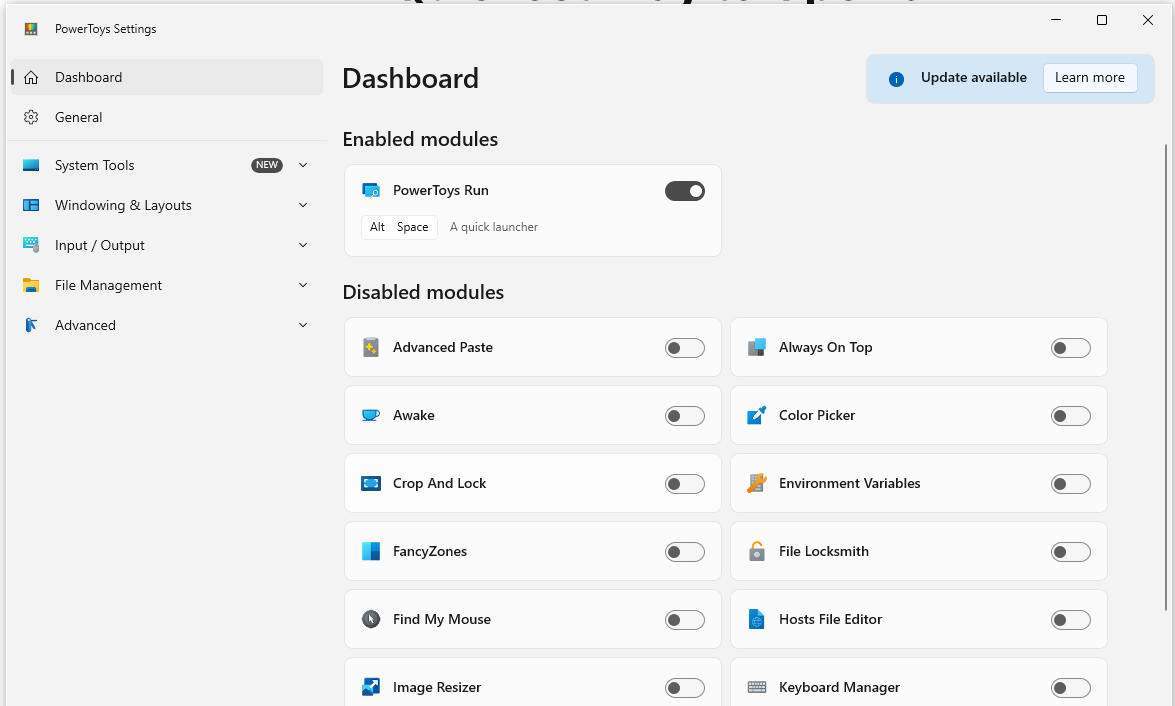
Task: Click the 'Disabled modules' heading
Action: tap(423, 292)
